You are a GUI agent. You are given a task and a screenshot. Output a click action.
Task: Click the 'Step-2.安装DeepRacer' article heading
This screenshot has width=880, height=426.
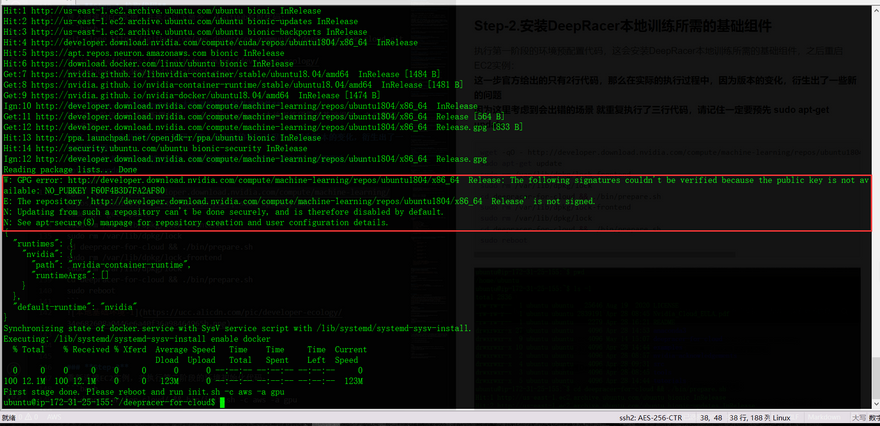tap(623, 26)
